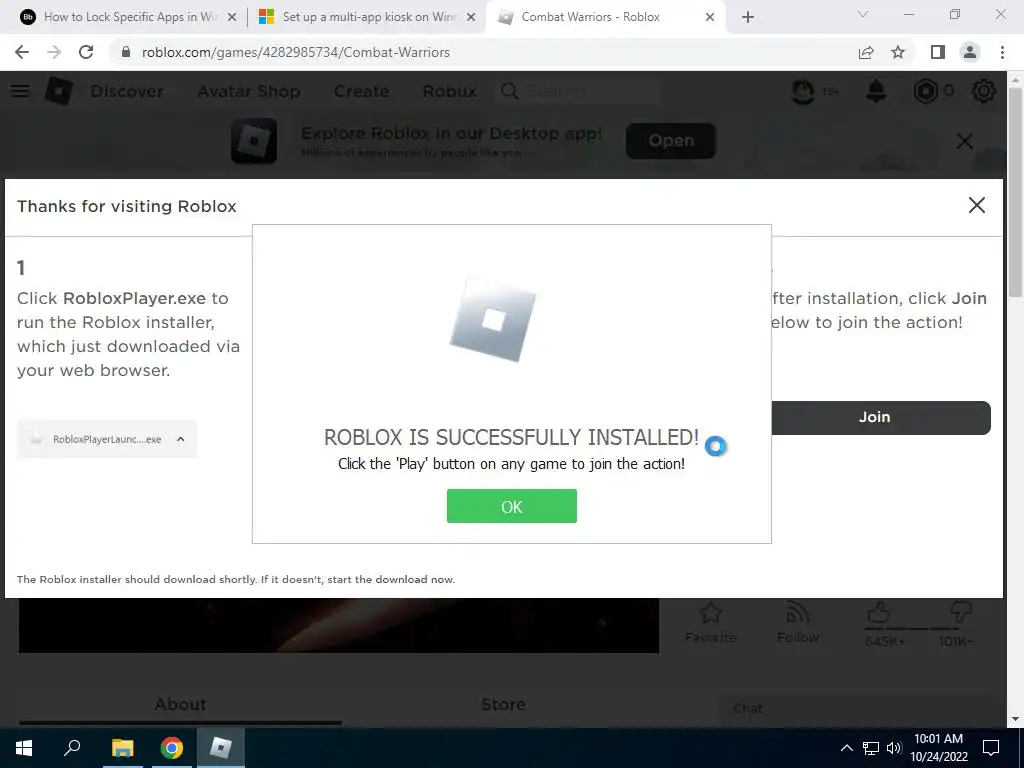The image size is (1024, 768).
Task: Click the Roblox user avatar icon
Action: [803, 91]
